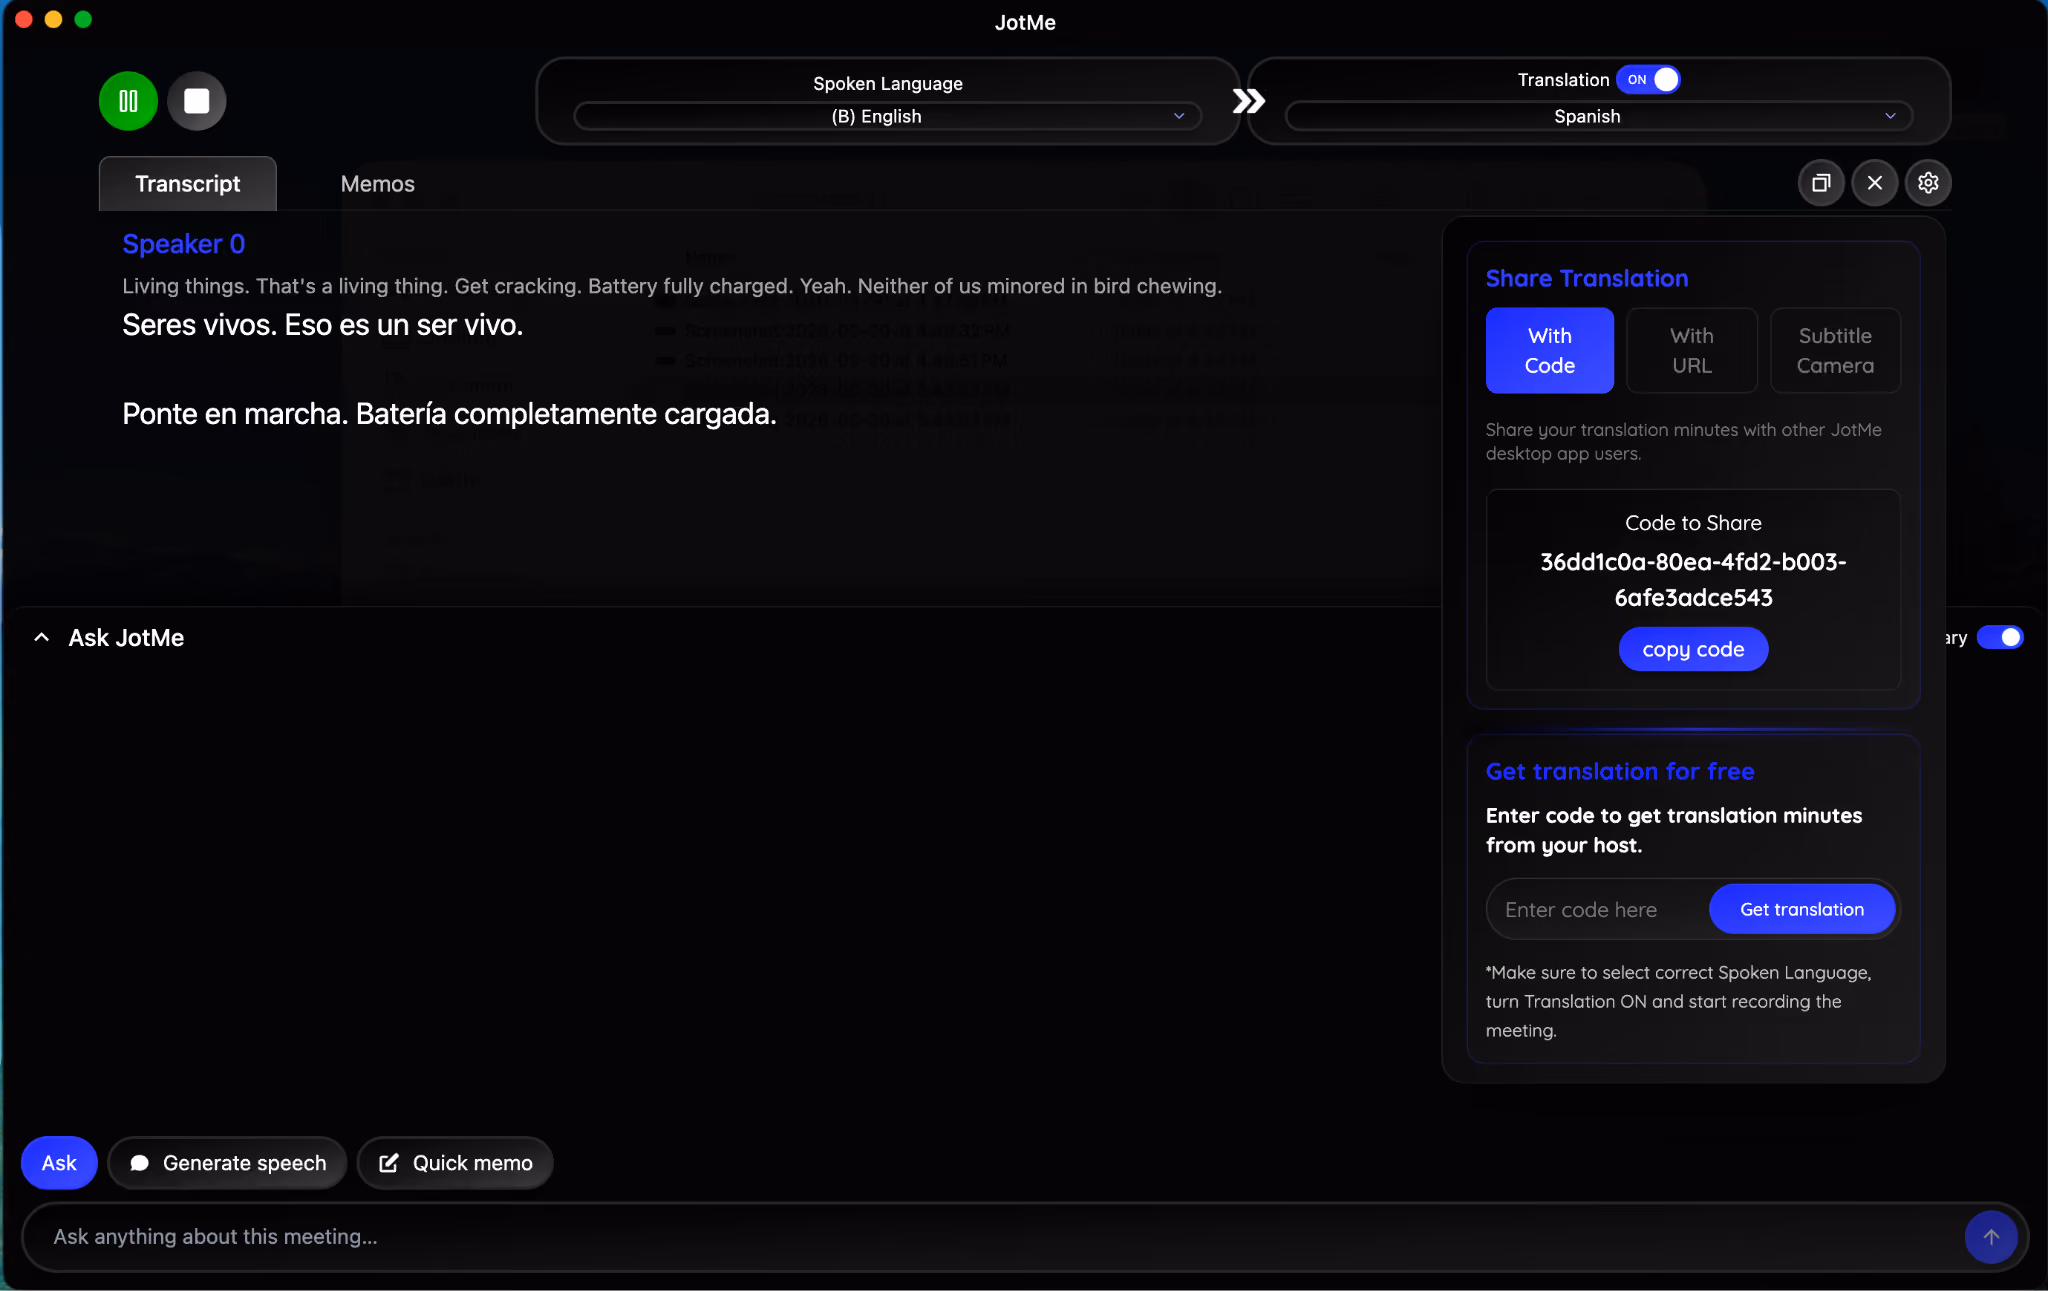Select the Subtitle Camera share option
The width and height of the screenshot is (2048, 1291).
click(1835, 351)
